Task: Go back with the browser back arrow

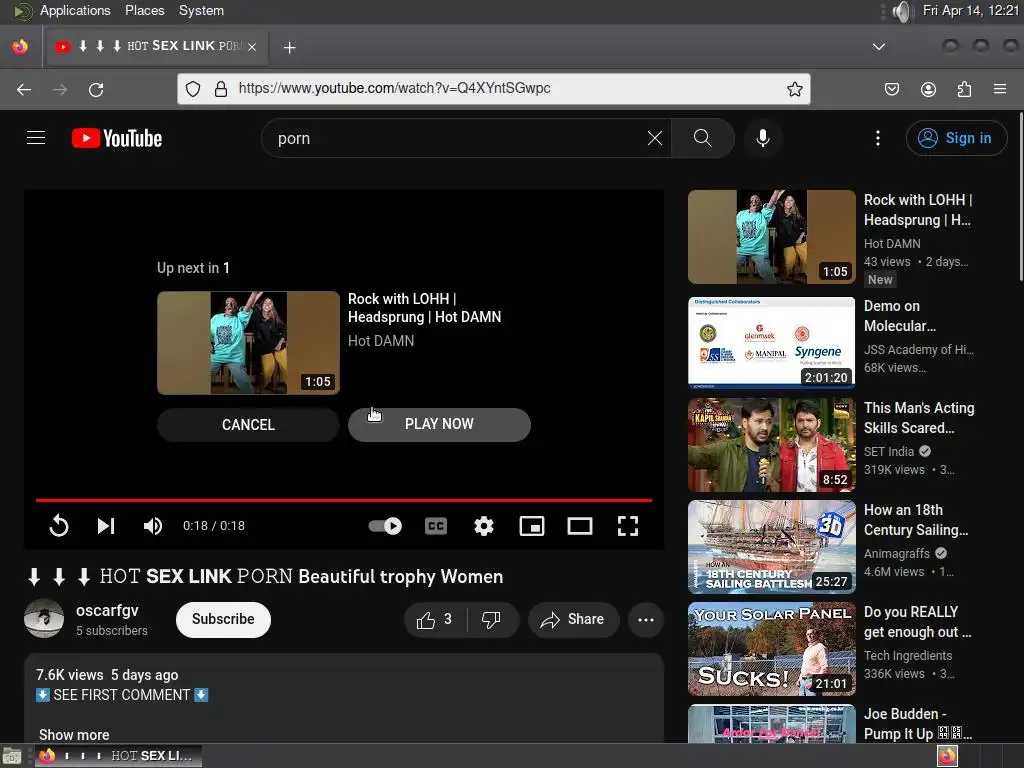Action: pyautogui.click(x=24, y=89)
